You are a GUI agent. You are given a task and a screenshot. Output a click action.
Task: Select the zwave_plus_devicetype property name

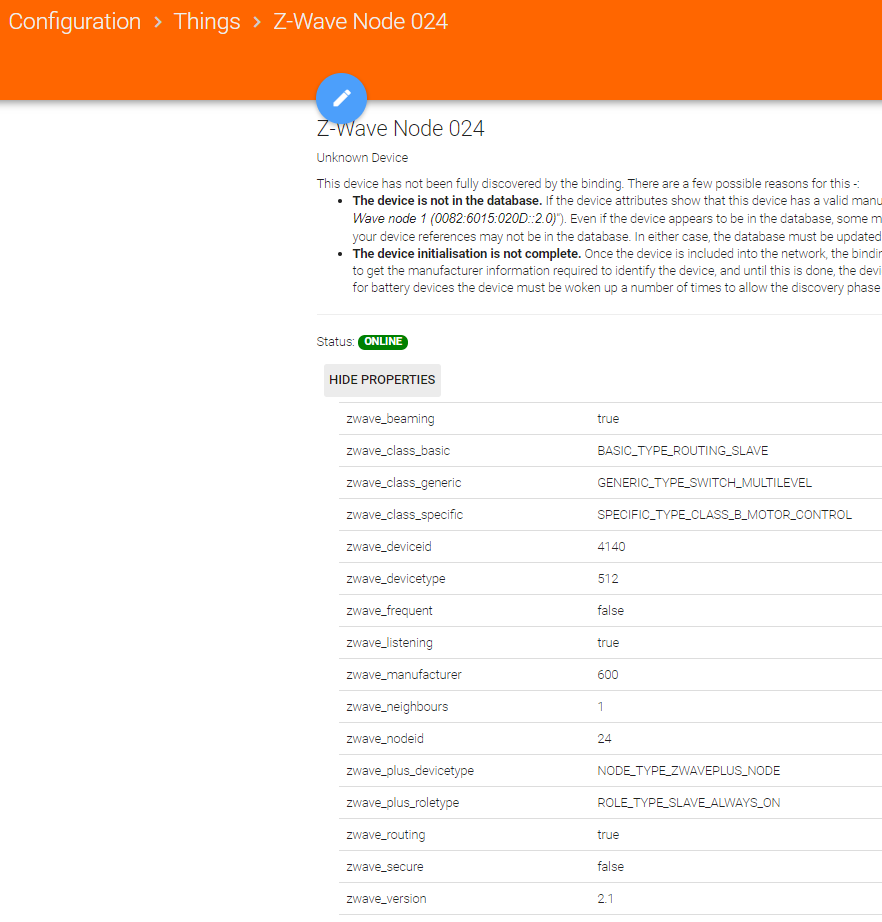point(410,771)
